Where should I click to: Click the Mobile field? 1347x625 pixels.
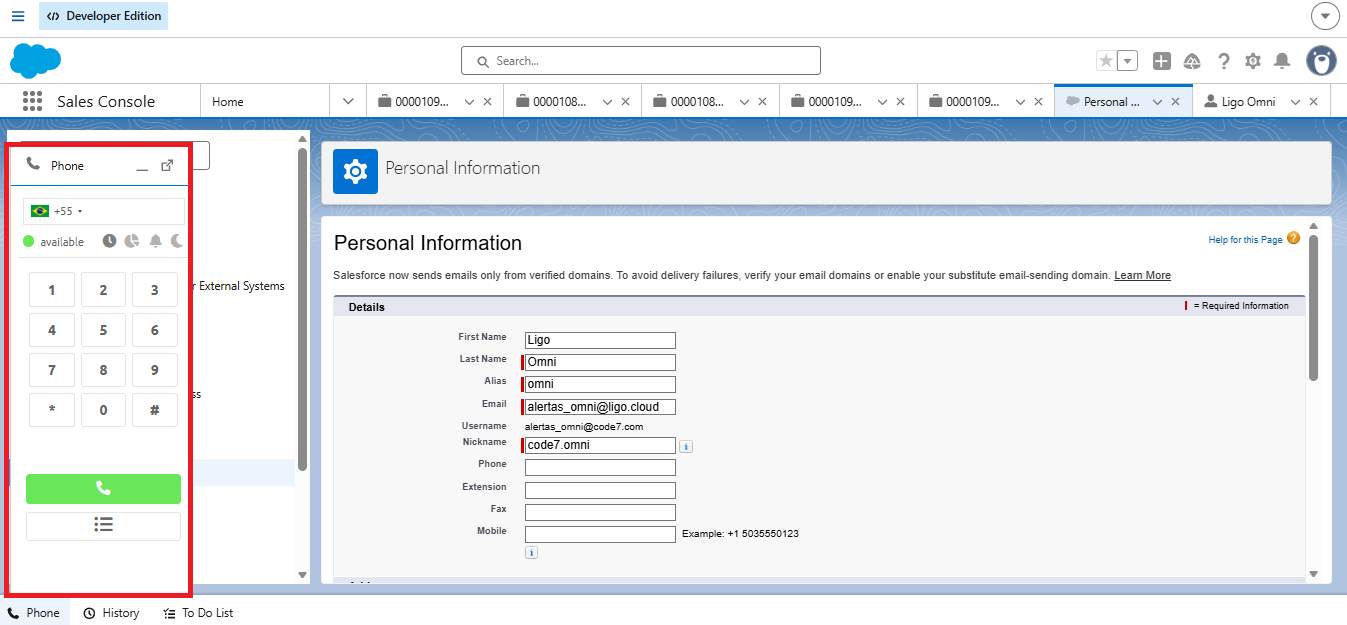[x=600, y=534]
